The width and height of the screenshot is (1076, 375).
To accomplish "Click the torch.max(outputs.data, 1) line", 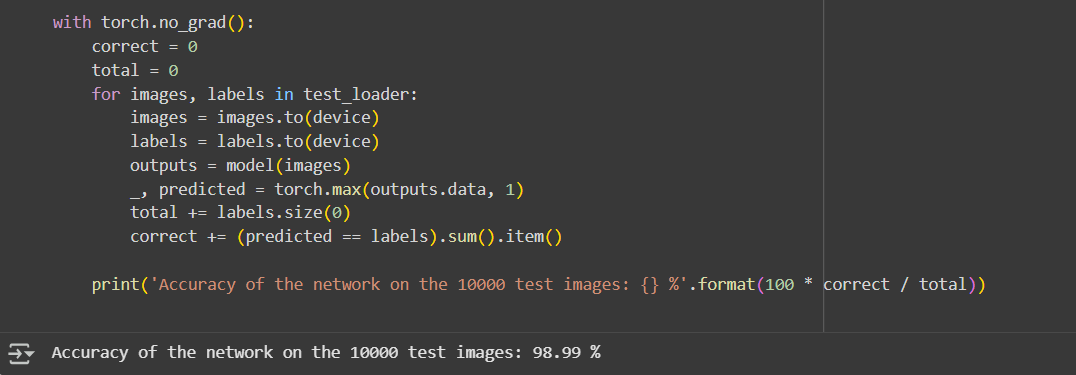I will [327, 189].
